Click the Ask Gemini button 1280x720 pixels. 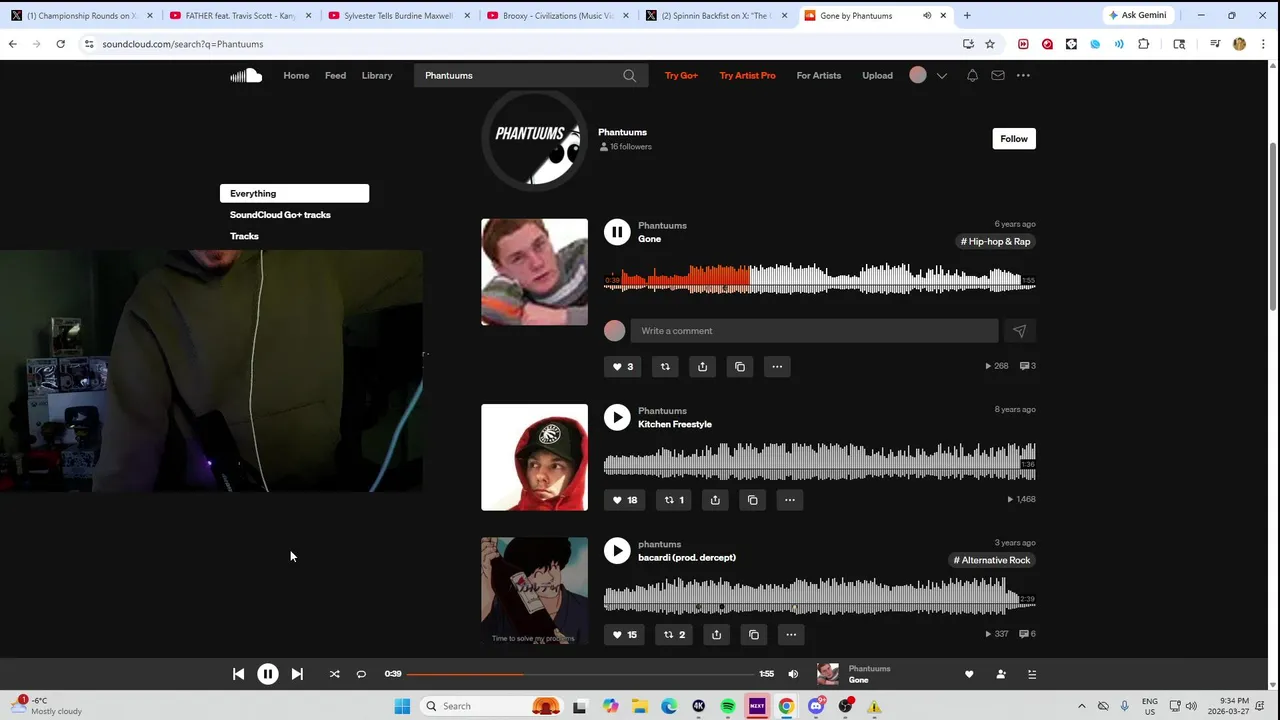pyautogui.click(x=1137, y=15)
